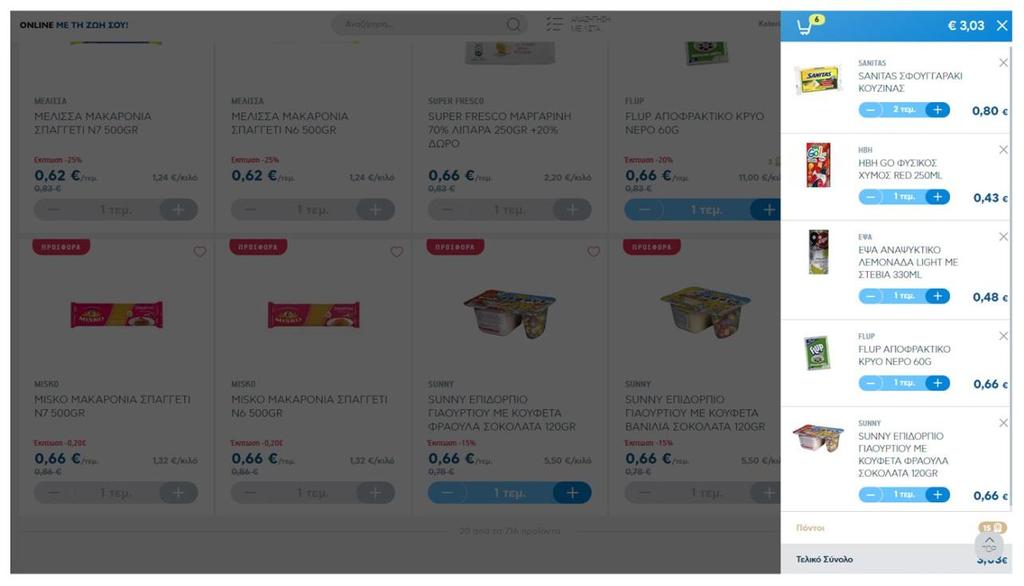Favorite SUNNY strawberry dessert with heart icon

point(593,252)
